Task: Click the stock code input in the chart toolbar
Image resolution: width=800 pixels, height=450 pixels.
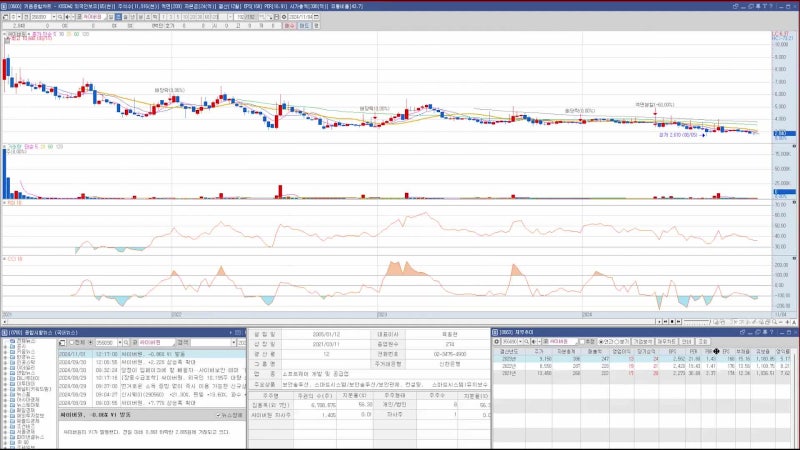Action: (40, 17)
